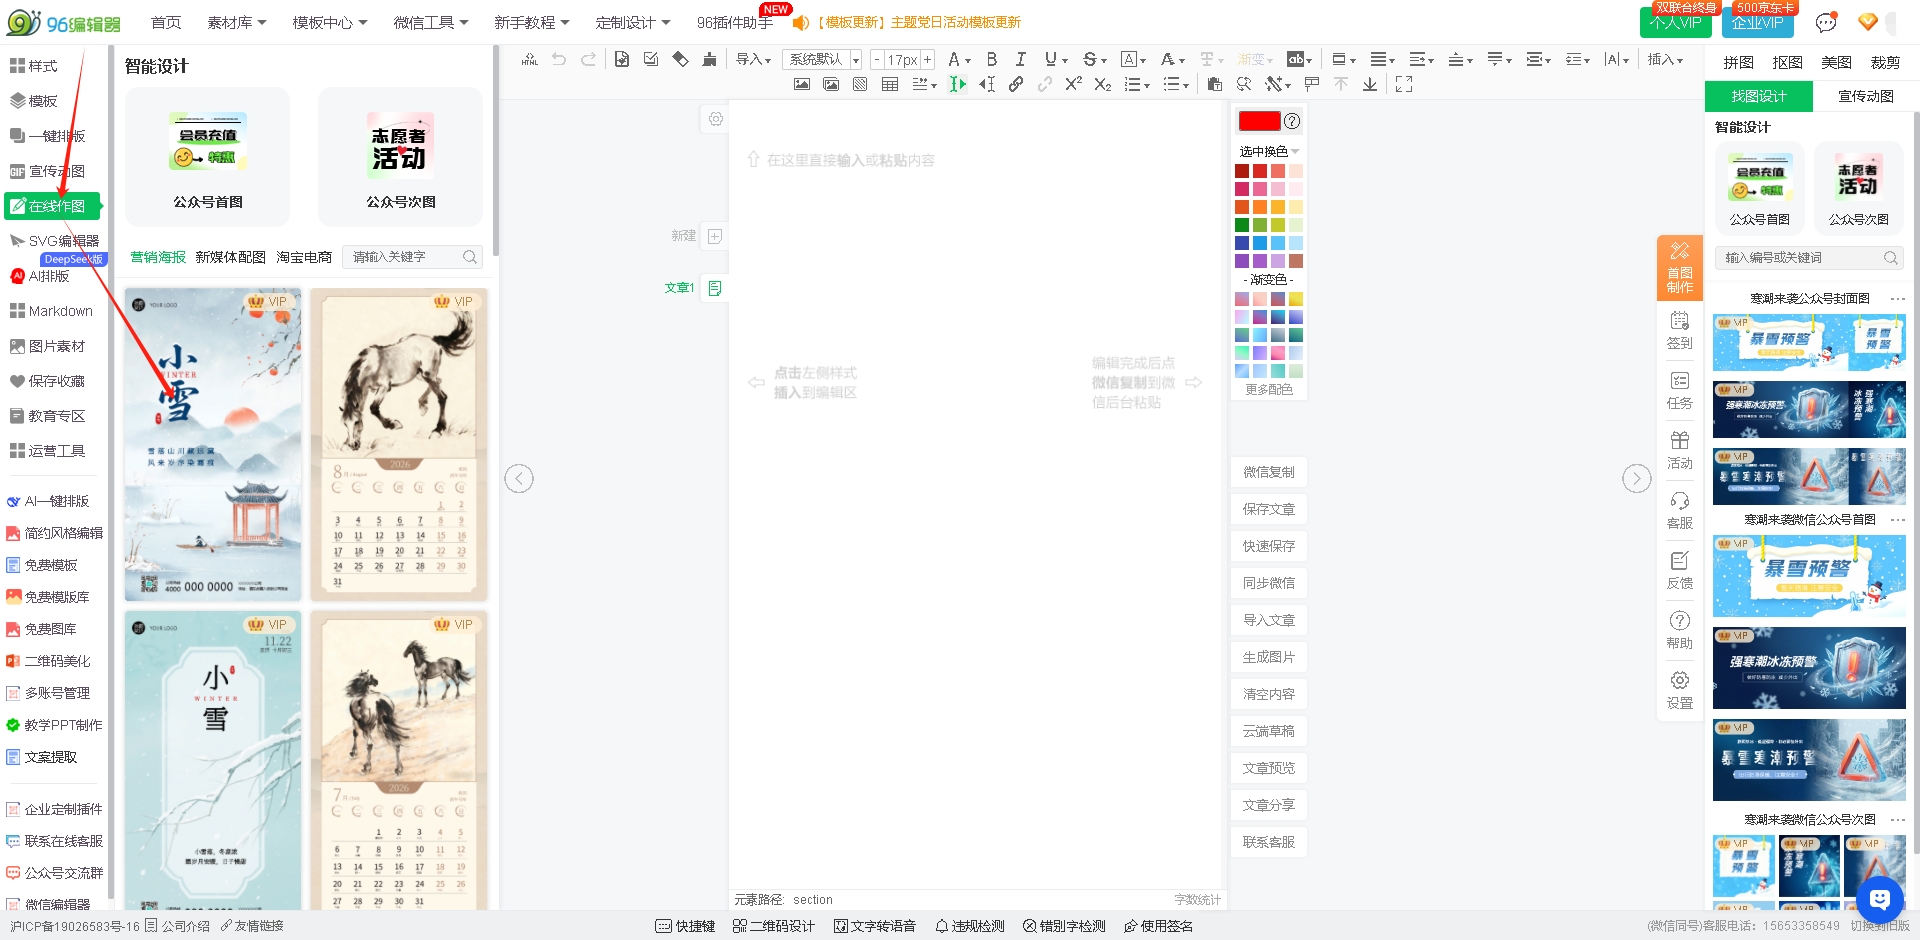Open HTML source code view
Screen dimensions: 1920x940
[530, 60]
